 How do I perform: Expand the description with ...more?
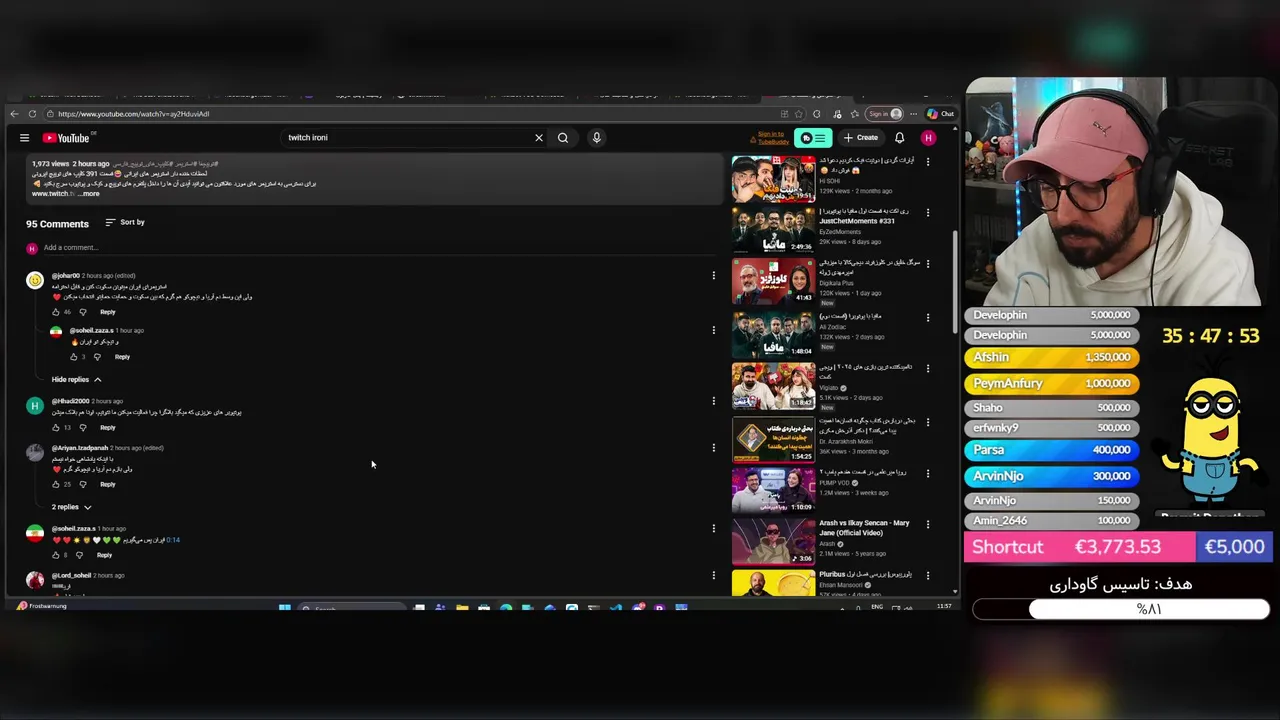click(89, 194)
